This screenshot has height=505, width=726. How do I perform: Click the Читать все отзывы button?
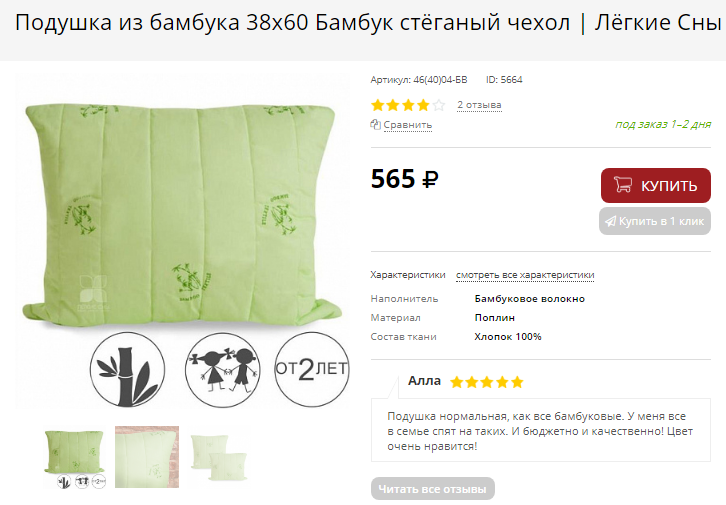click(x=432, y=489)
